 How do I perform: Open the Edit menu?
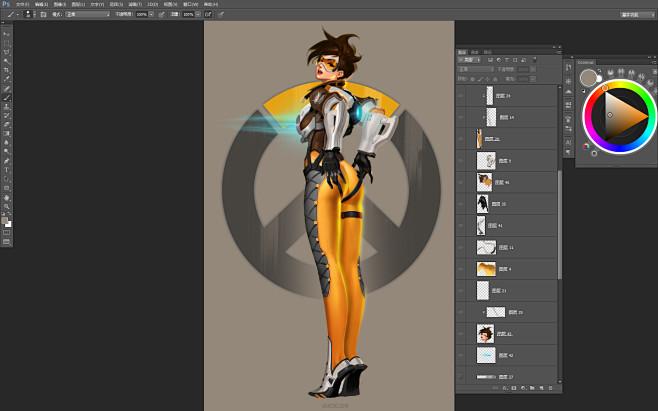[x=41, y=4]
